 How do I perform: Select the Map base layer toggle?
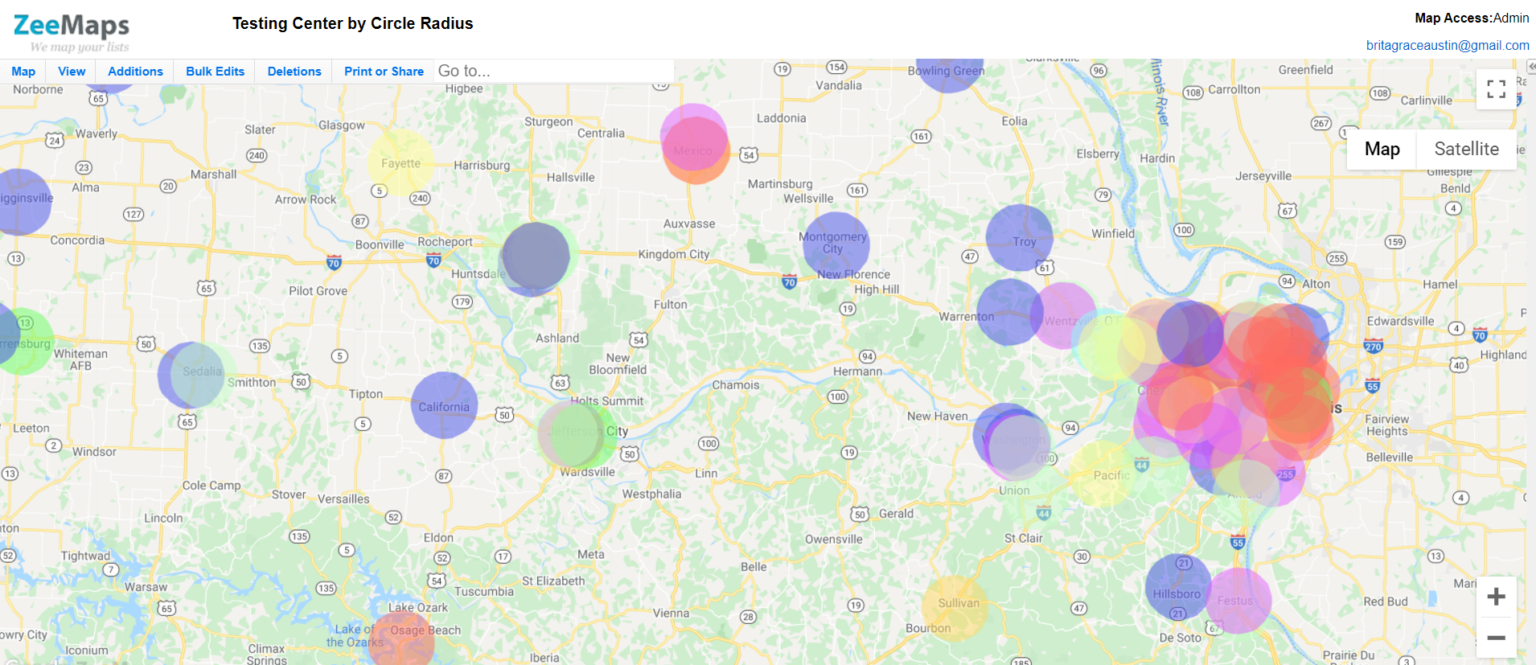point(1381,148)
